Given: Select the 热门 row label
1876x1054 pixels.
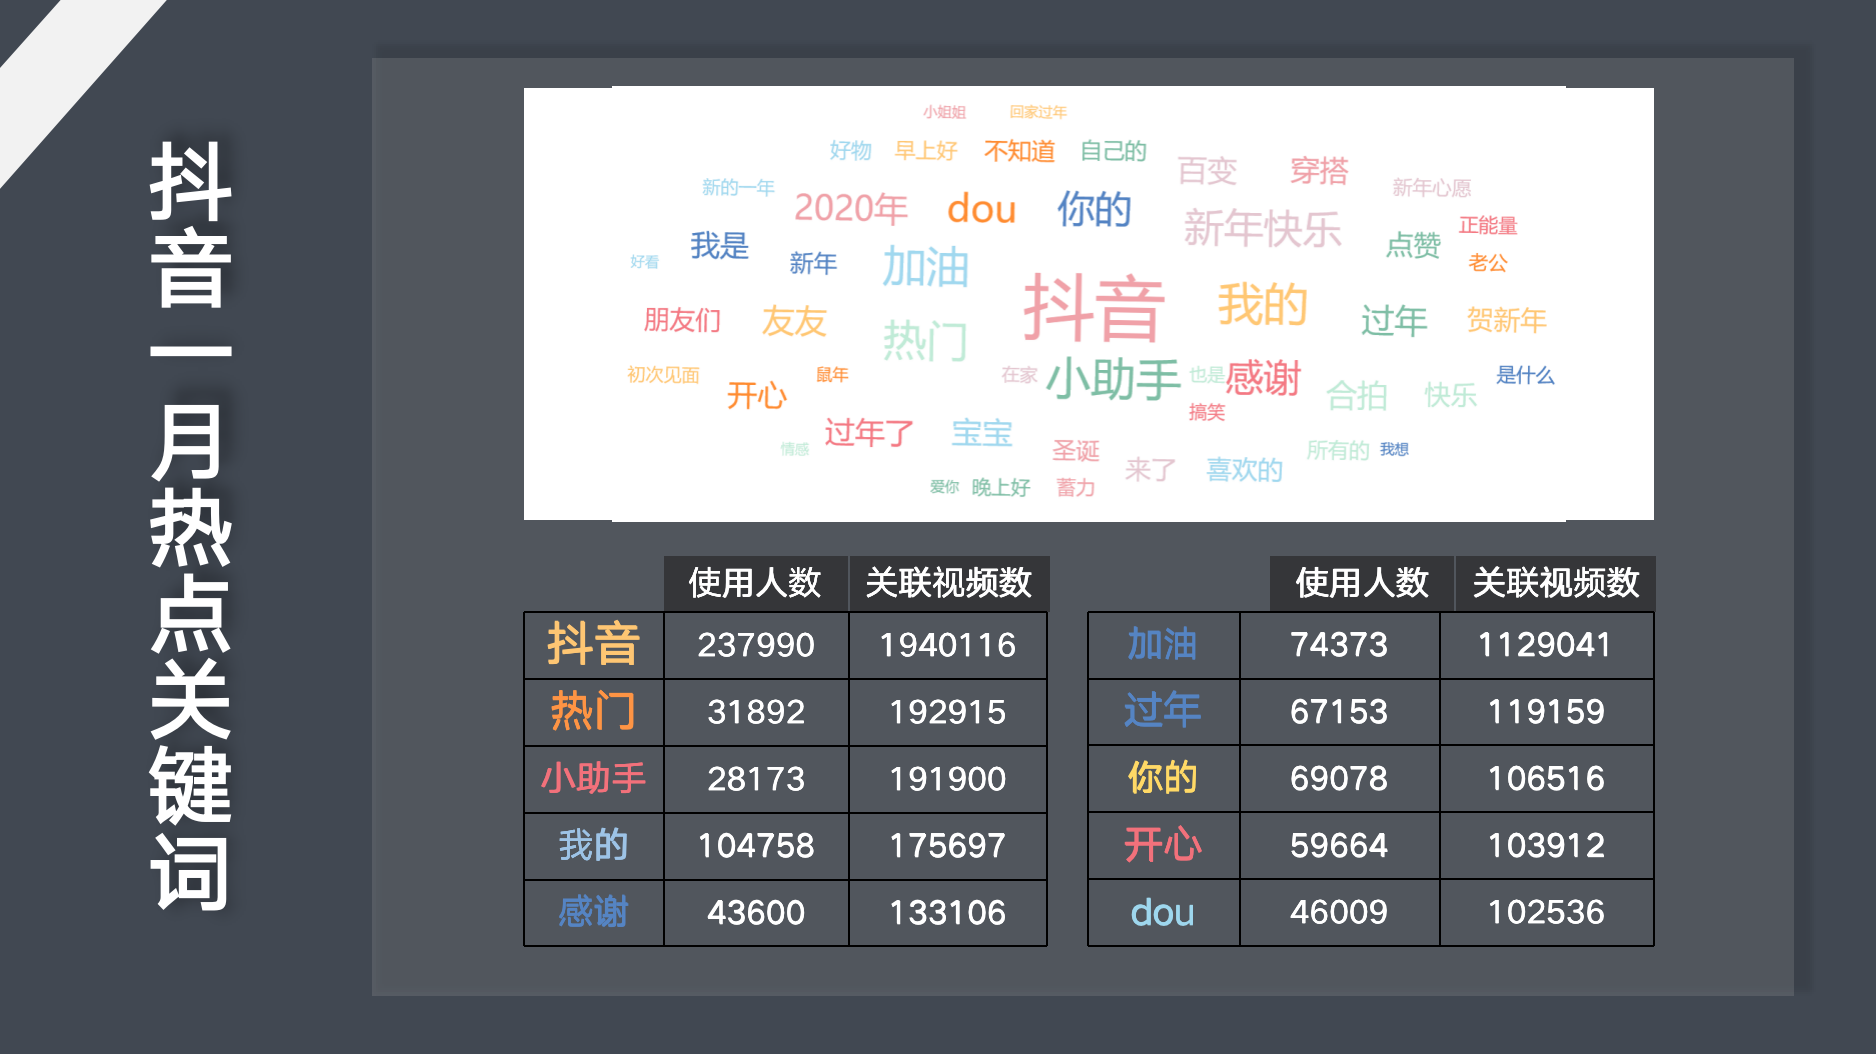Looking at the screenshot, I should point(593,712).
